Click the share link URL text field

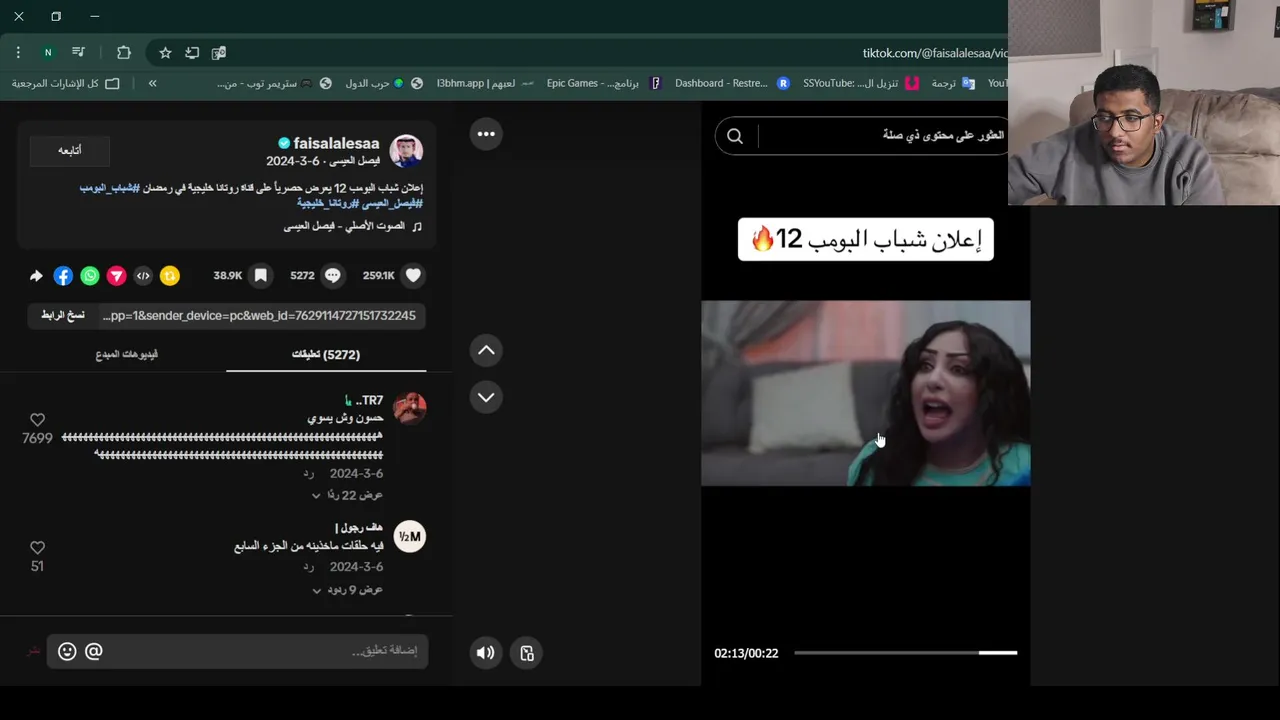pos(258,315)
